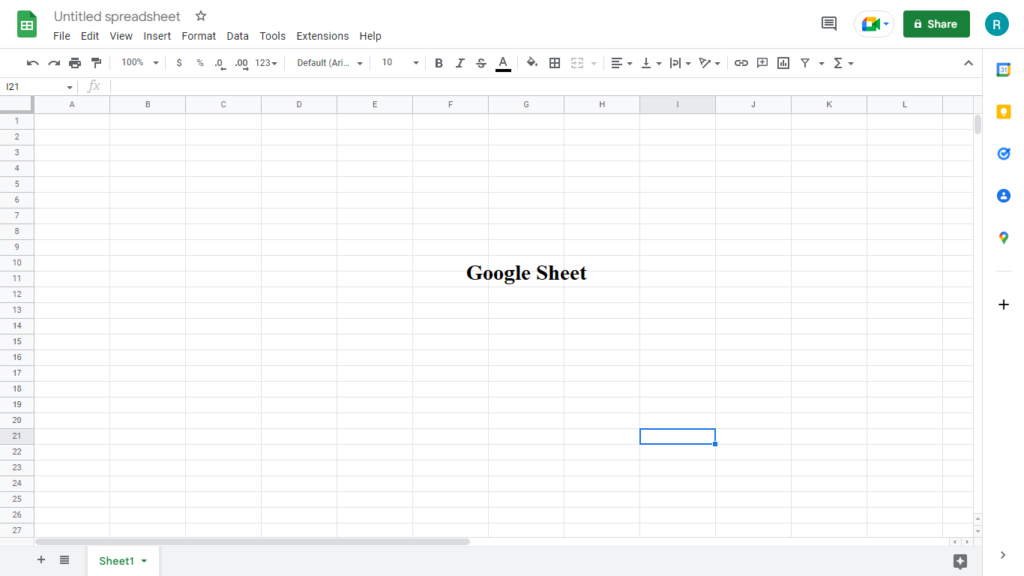
Task: Click the Insert comment icon
Action: click(x=762, y=63)
